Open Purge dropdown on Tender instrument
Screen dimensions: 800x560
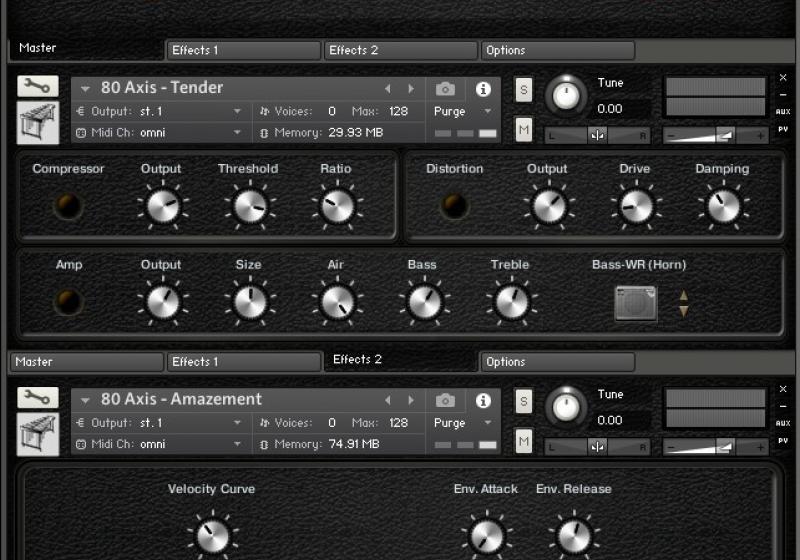(463, 112)
